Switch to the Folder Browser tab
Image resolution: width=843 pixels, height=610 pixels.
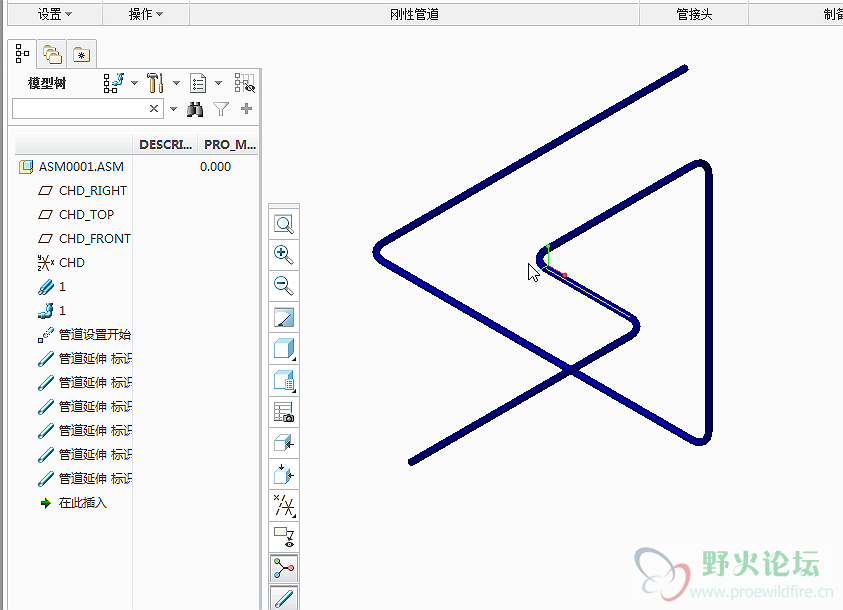[x=52, y=54]
